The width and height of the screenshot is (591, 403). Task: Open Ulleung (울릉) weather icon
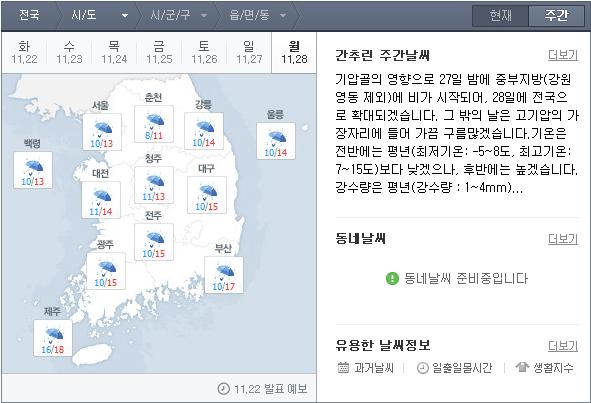point(276,138)
